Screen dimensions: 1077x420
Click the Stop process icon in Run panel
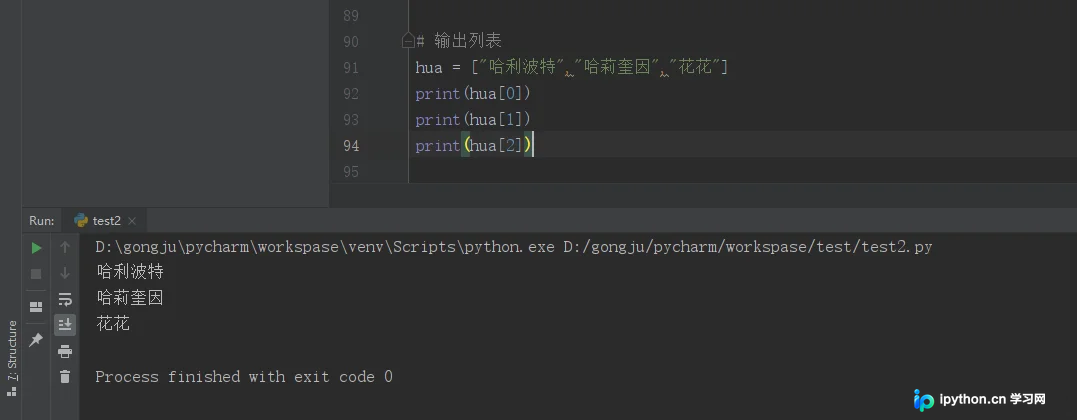click(36, 274)
